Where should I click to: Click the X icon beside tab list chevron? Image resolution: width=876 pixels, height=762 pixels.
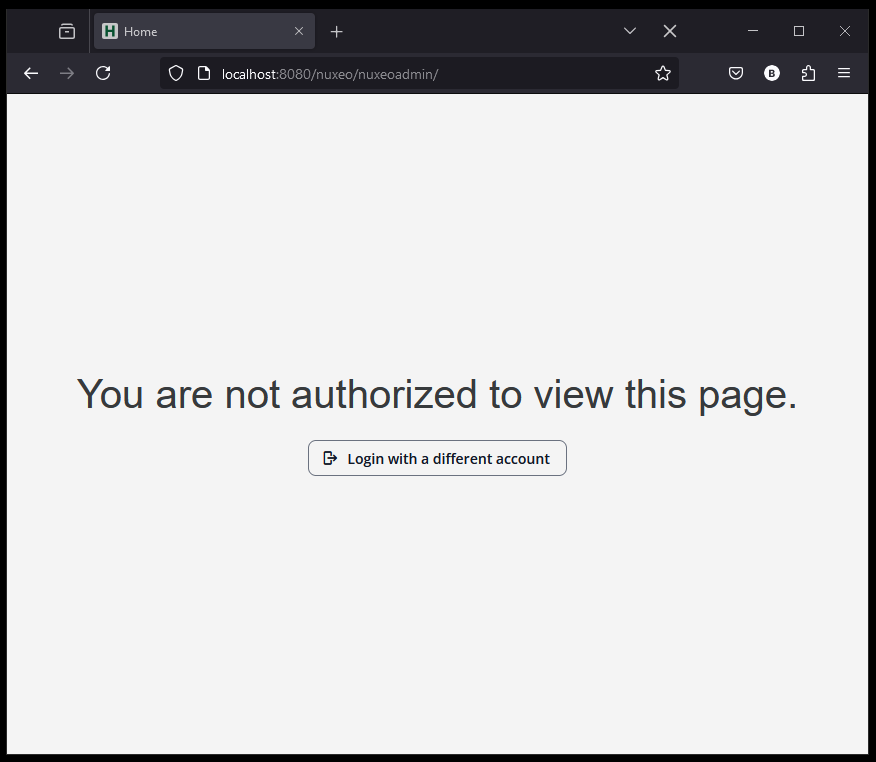[x=670, y=31]
